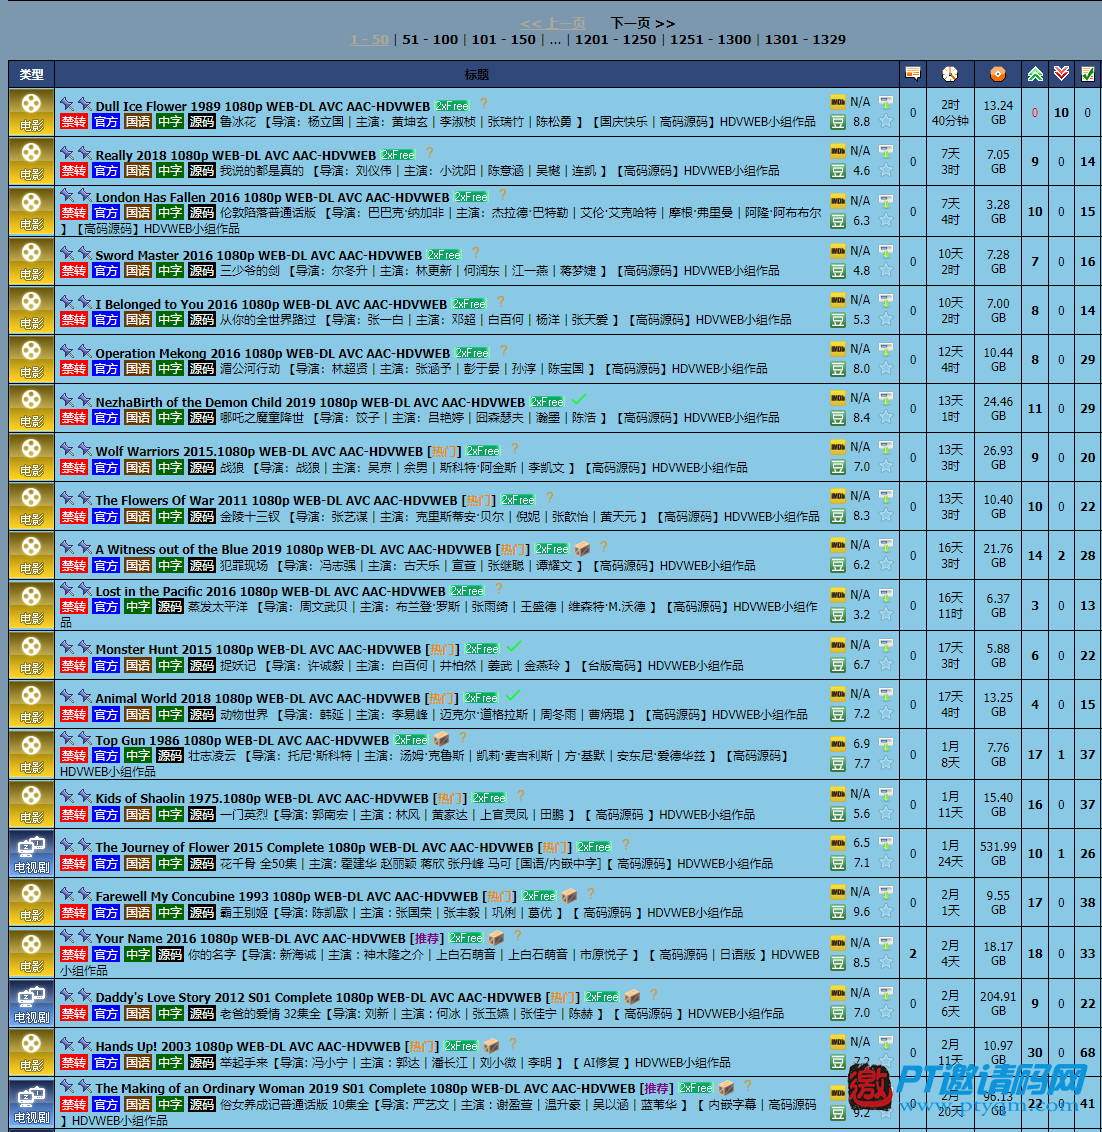The image size is (1102, 1132).
Task: Go to next page link 下一页 >>
Action: 643,23
